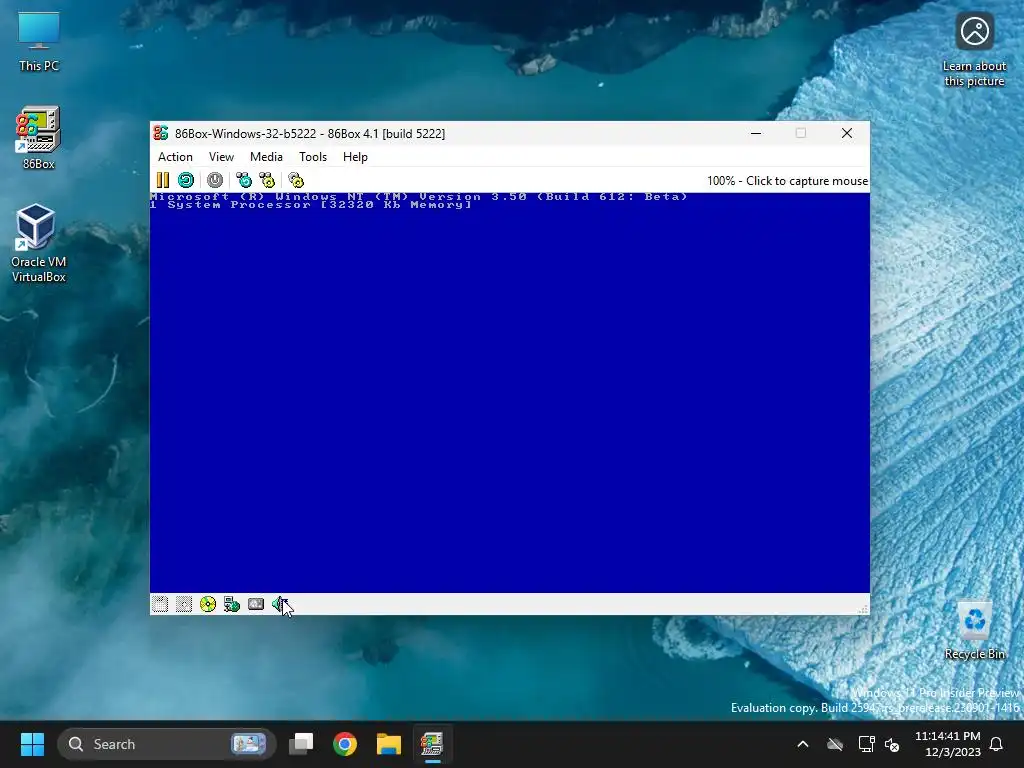1024x768 pixels.
Task: Click the window resize grip in status bar
Action: point(863,609)
